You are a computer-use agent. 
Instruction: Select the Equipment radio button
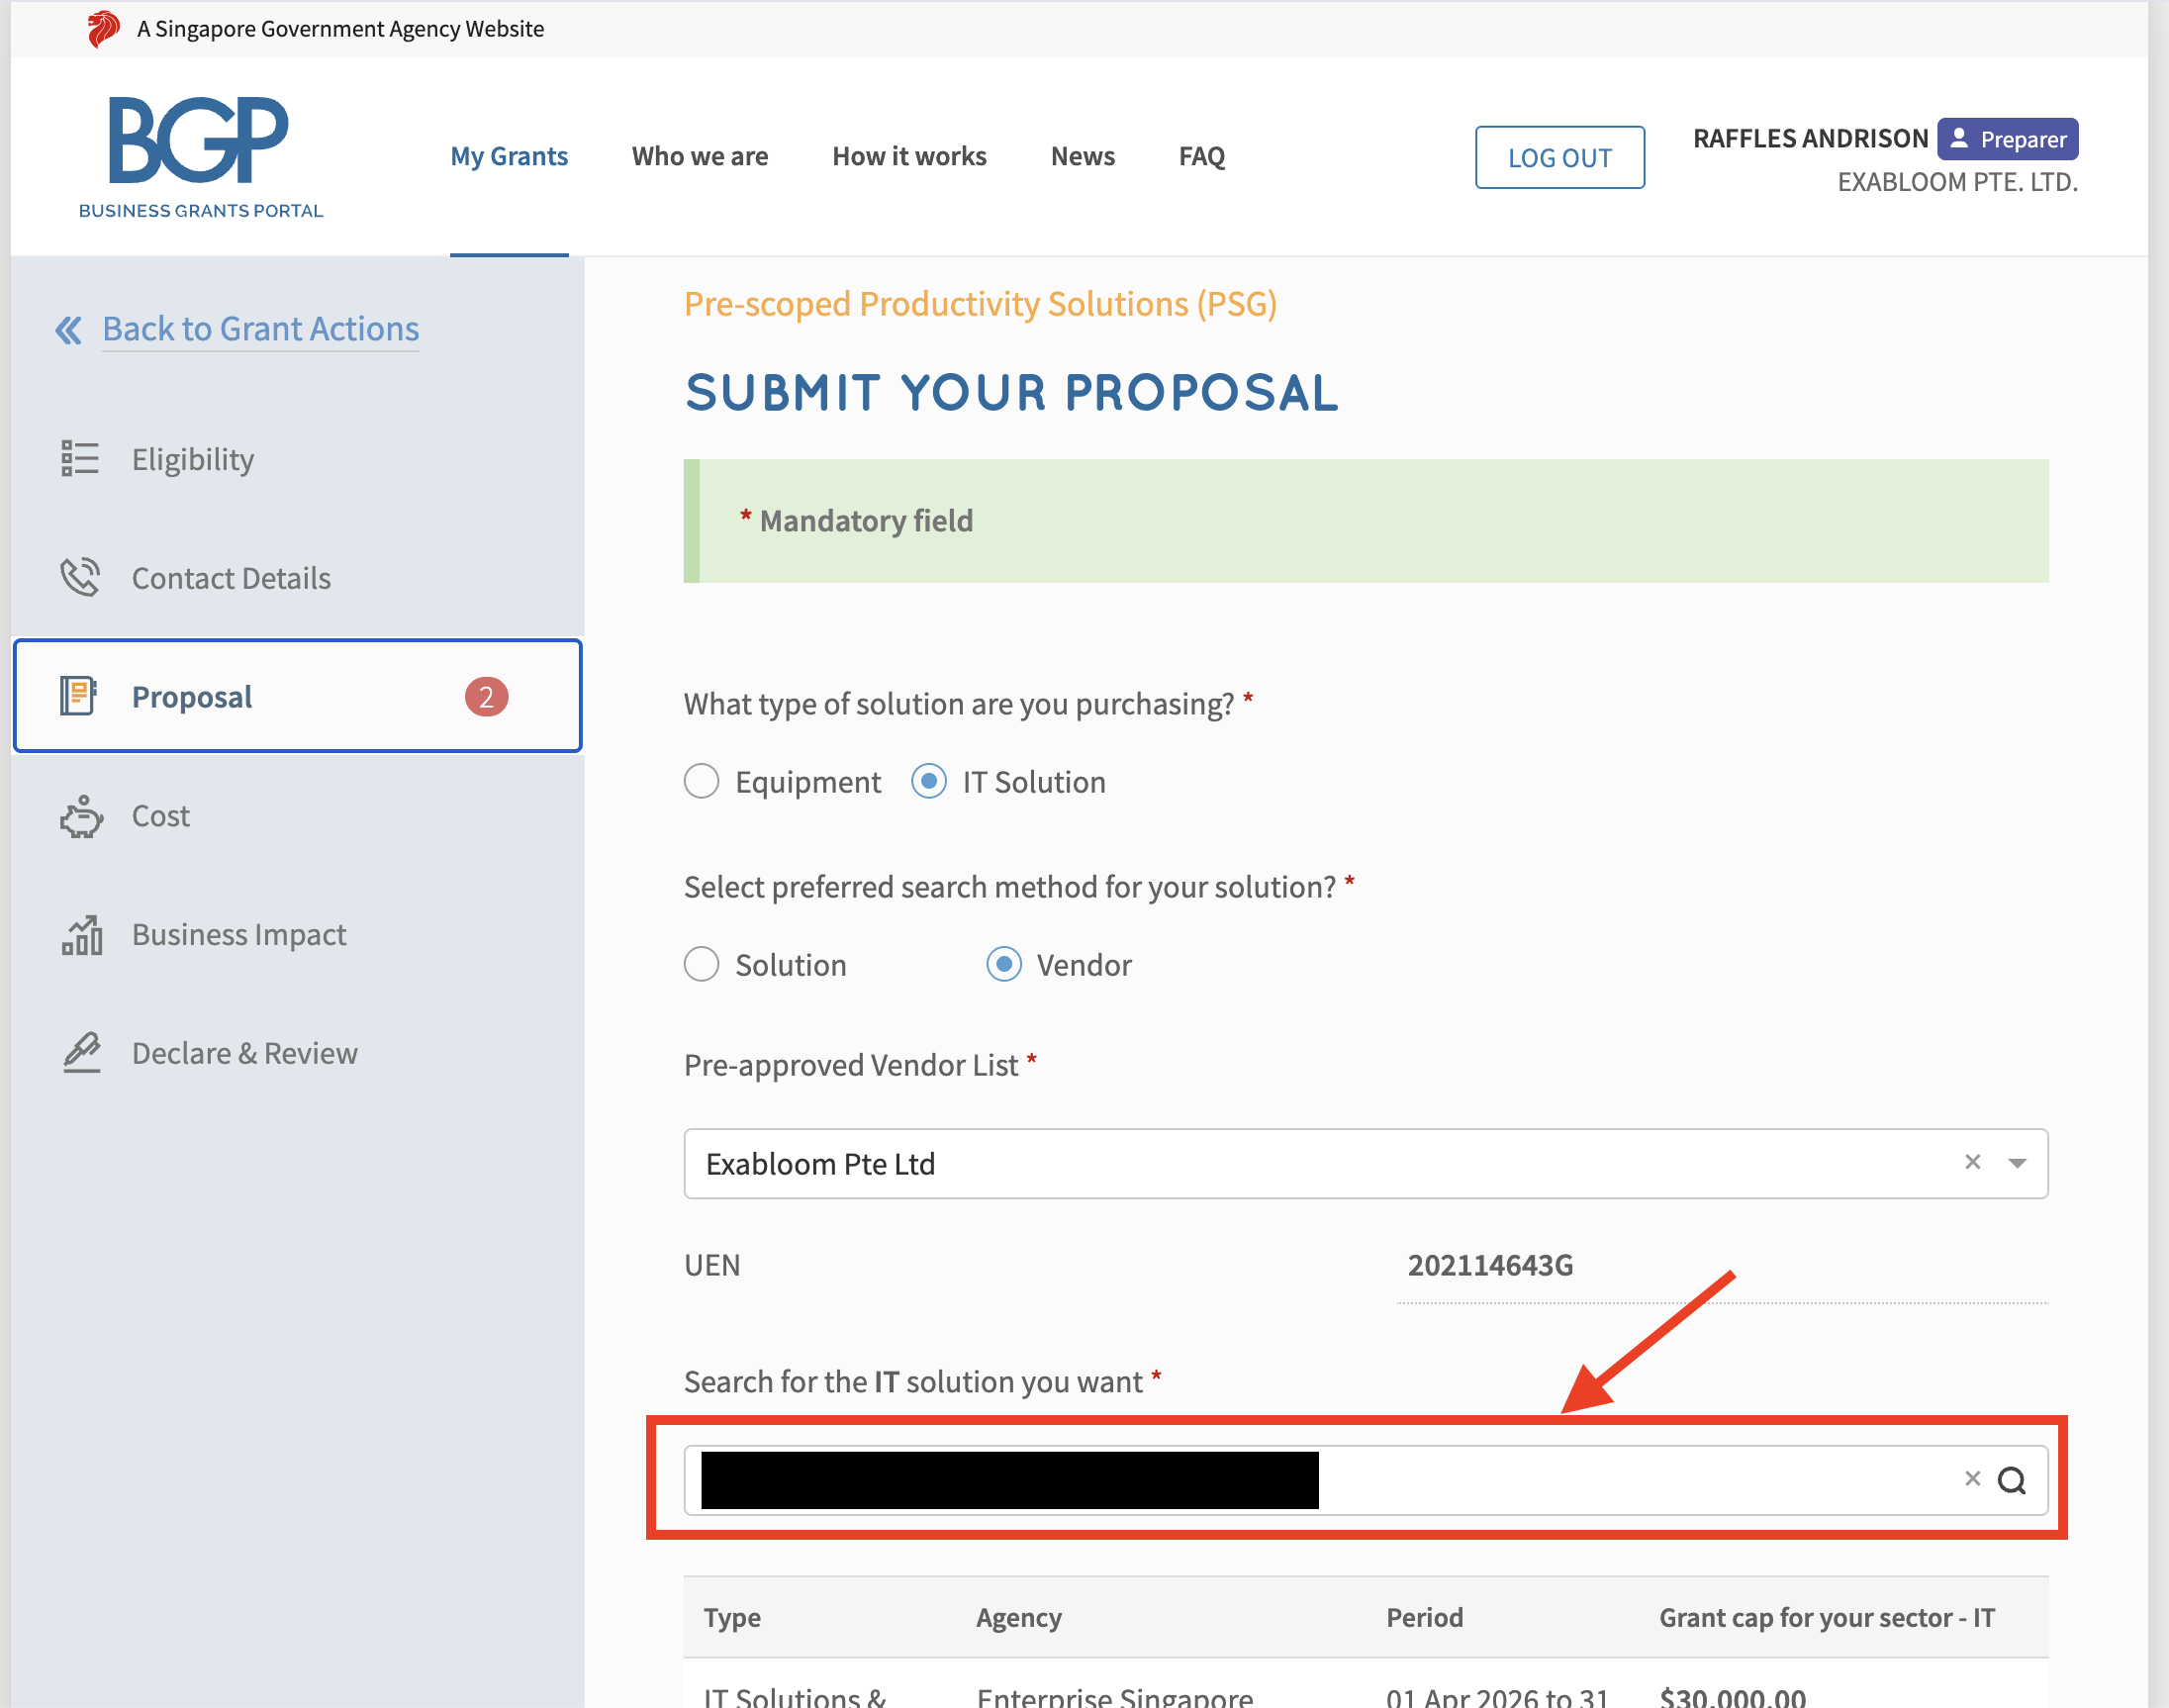pyautogui.click(x=701, y=782)
